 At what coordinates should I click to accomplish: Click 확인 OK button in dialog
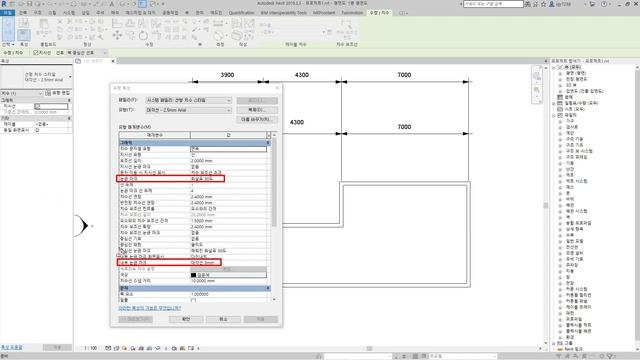coord(186,319)
